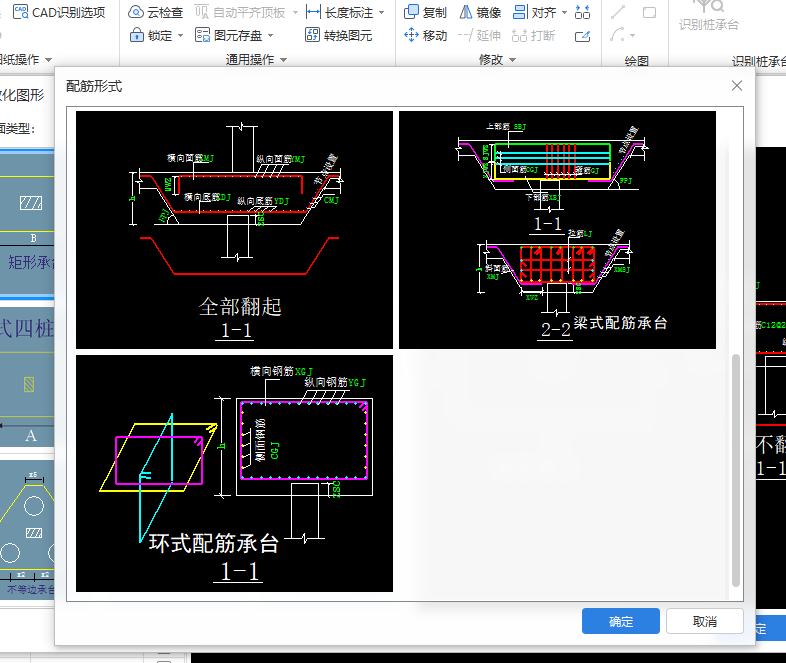Click 转换图元 tool

pos(338,35)
